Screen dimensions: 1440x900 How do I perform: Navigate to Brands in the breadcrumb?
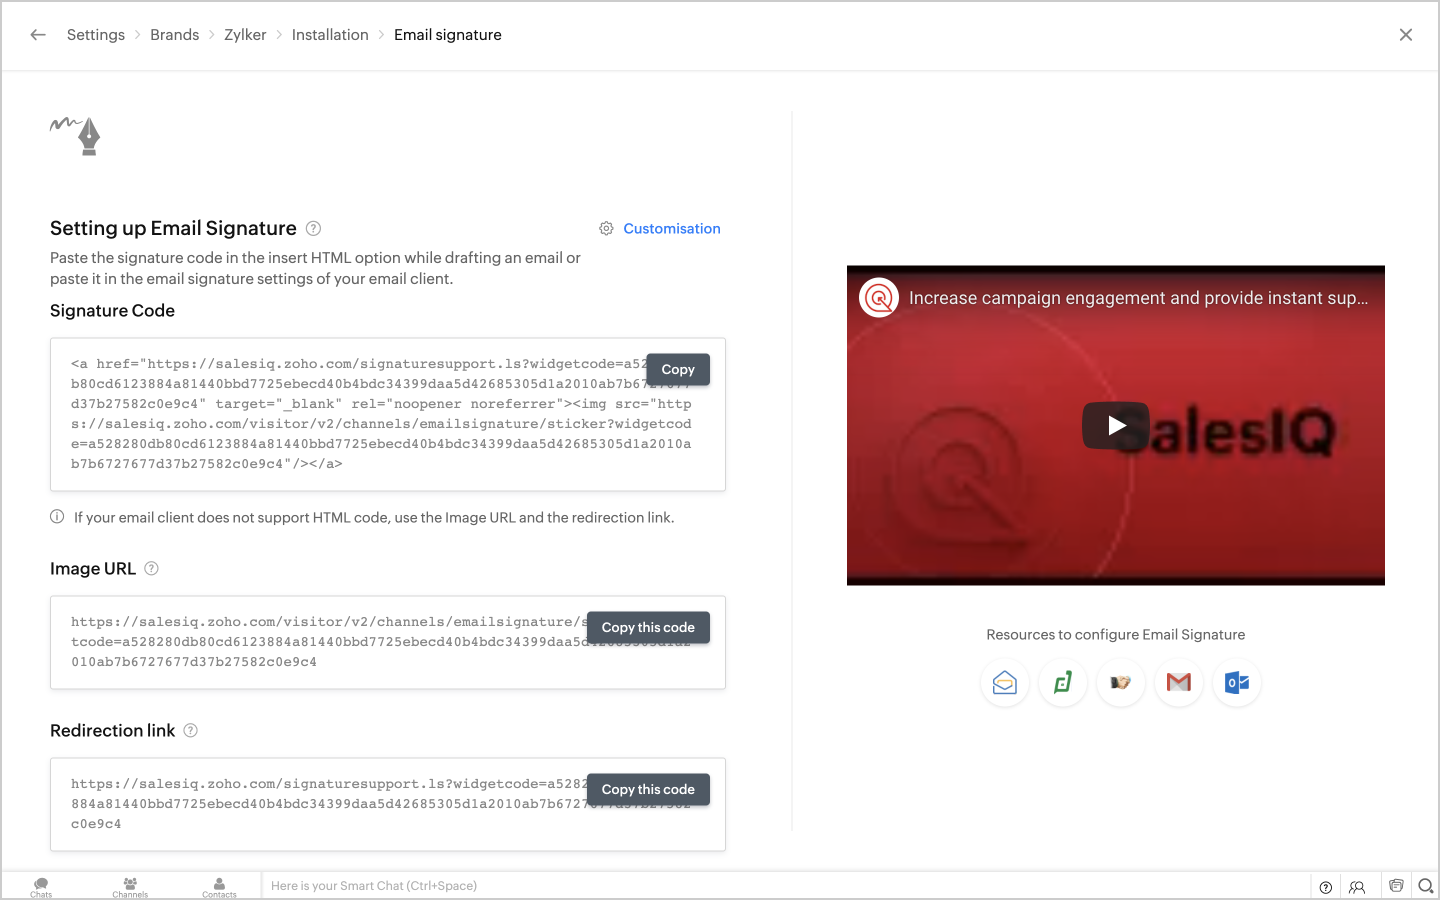(175, 35)
